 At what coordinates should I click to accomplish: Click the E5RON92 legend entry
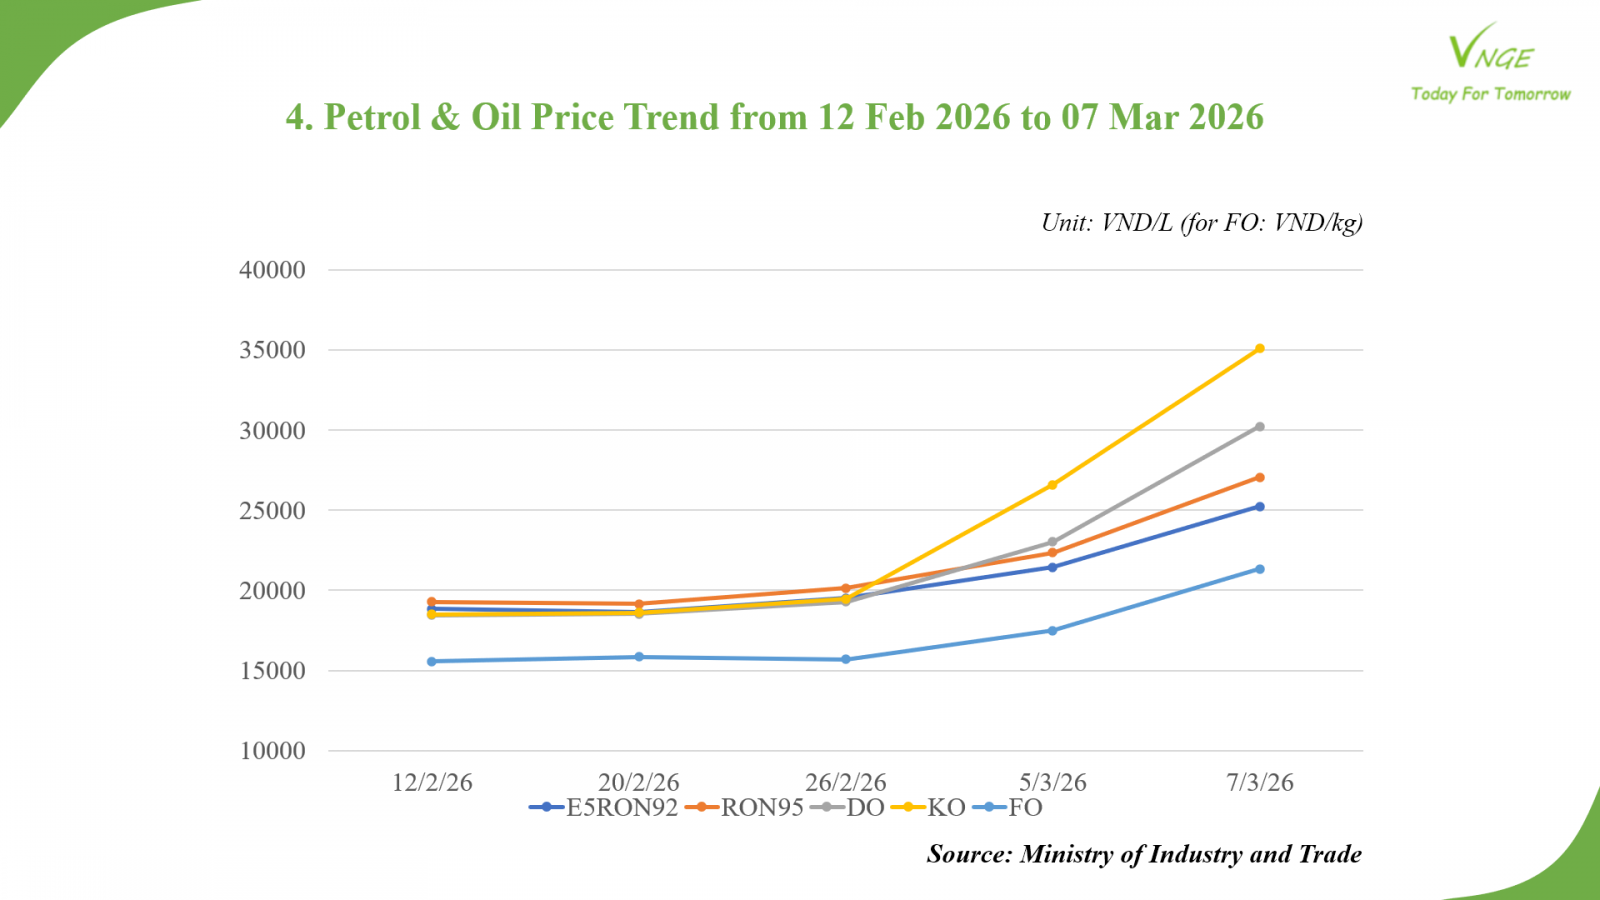605,808
